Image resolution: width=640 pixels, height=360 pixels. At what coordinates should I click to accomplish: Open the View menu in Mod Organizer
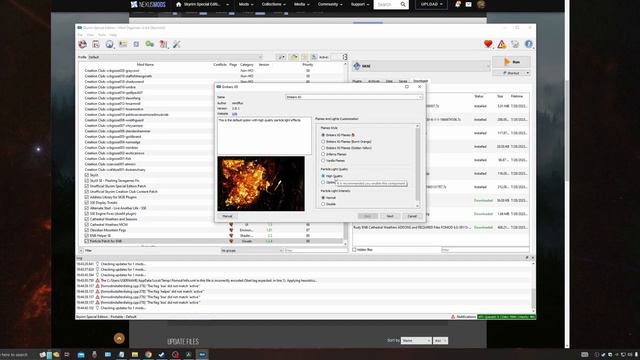point(90,35)
